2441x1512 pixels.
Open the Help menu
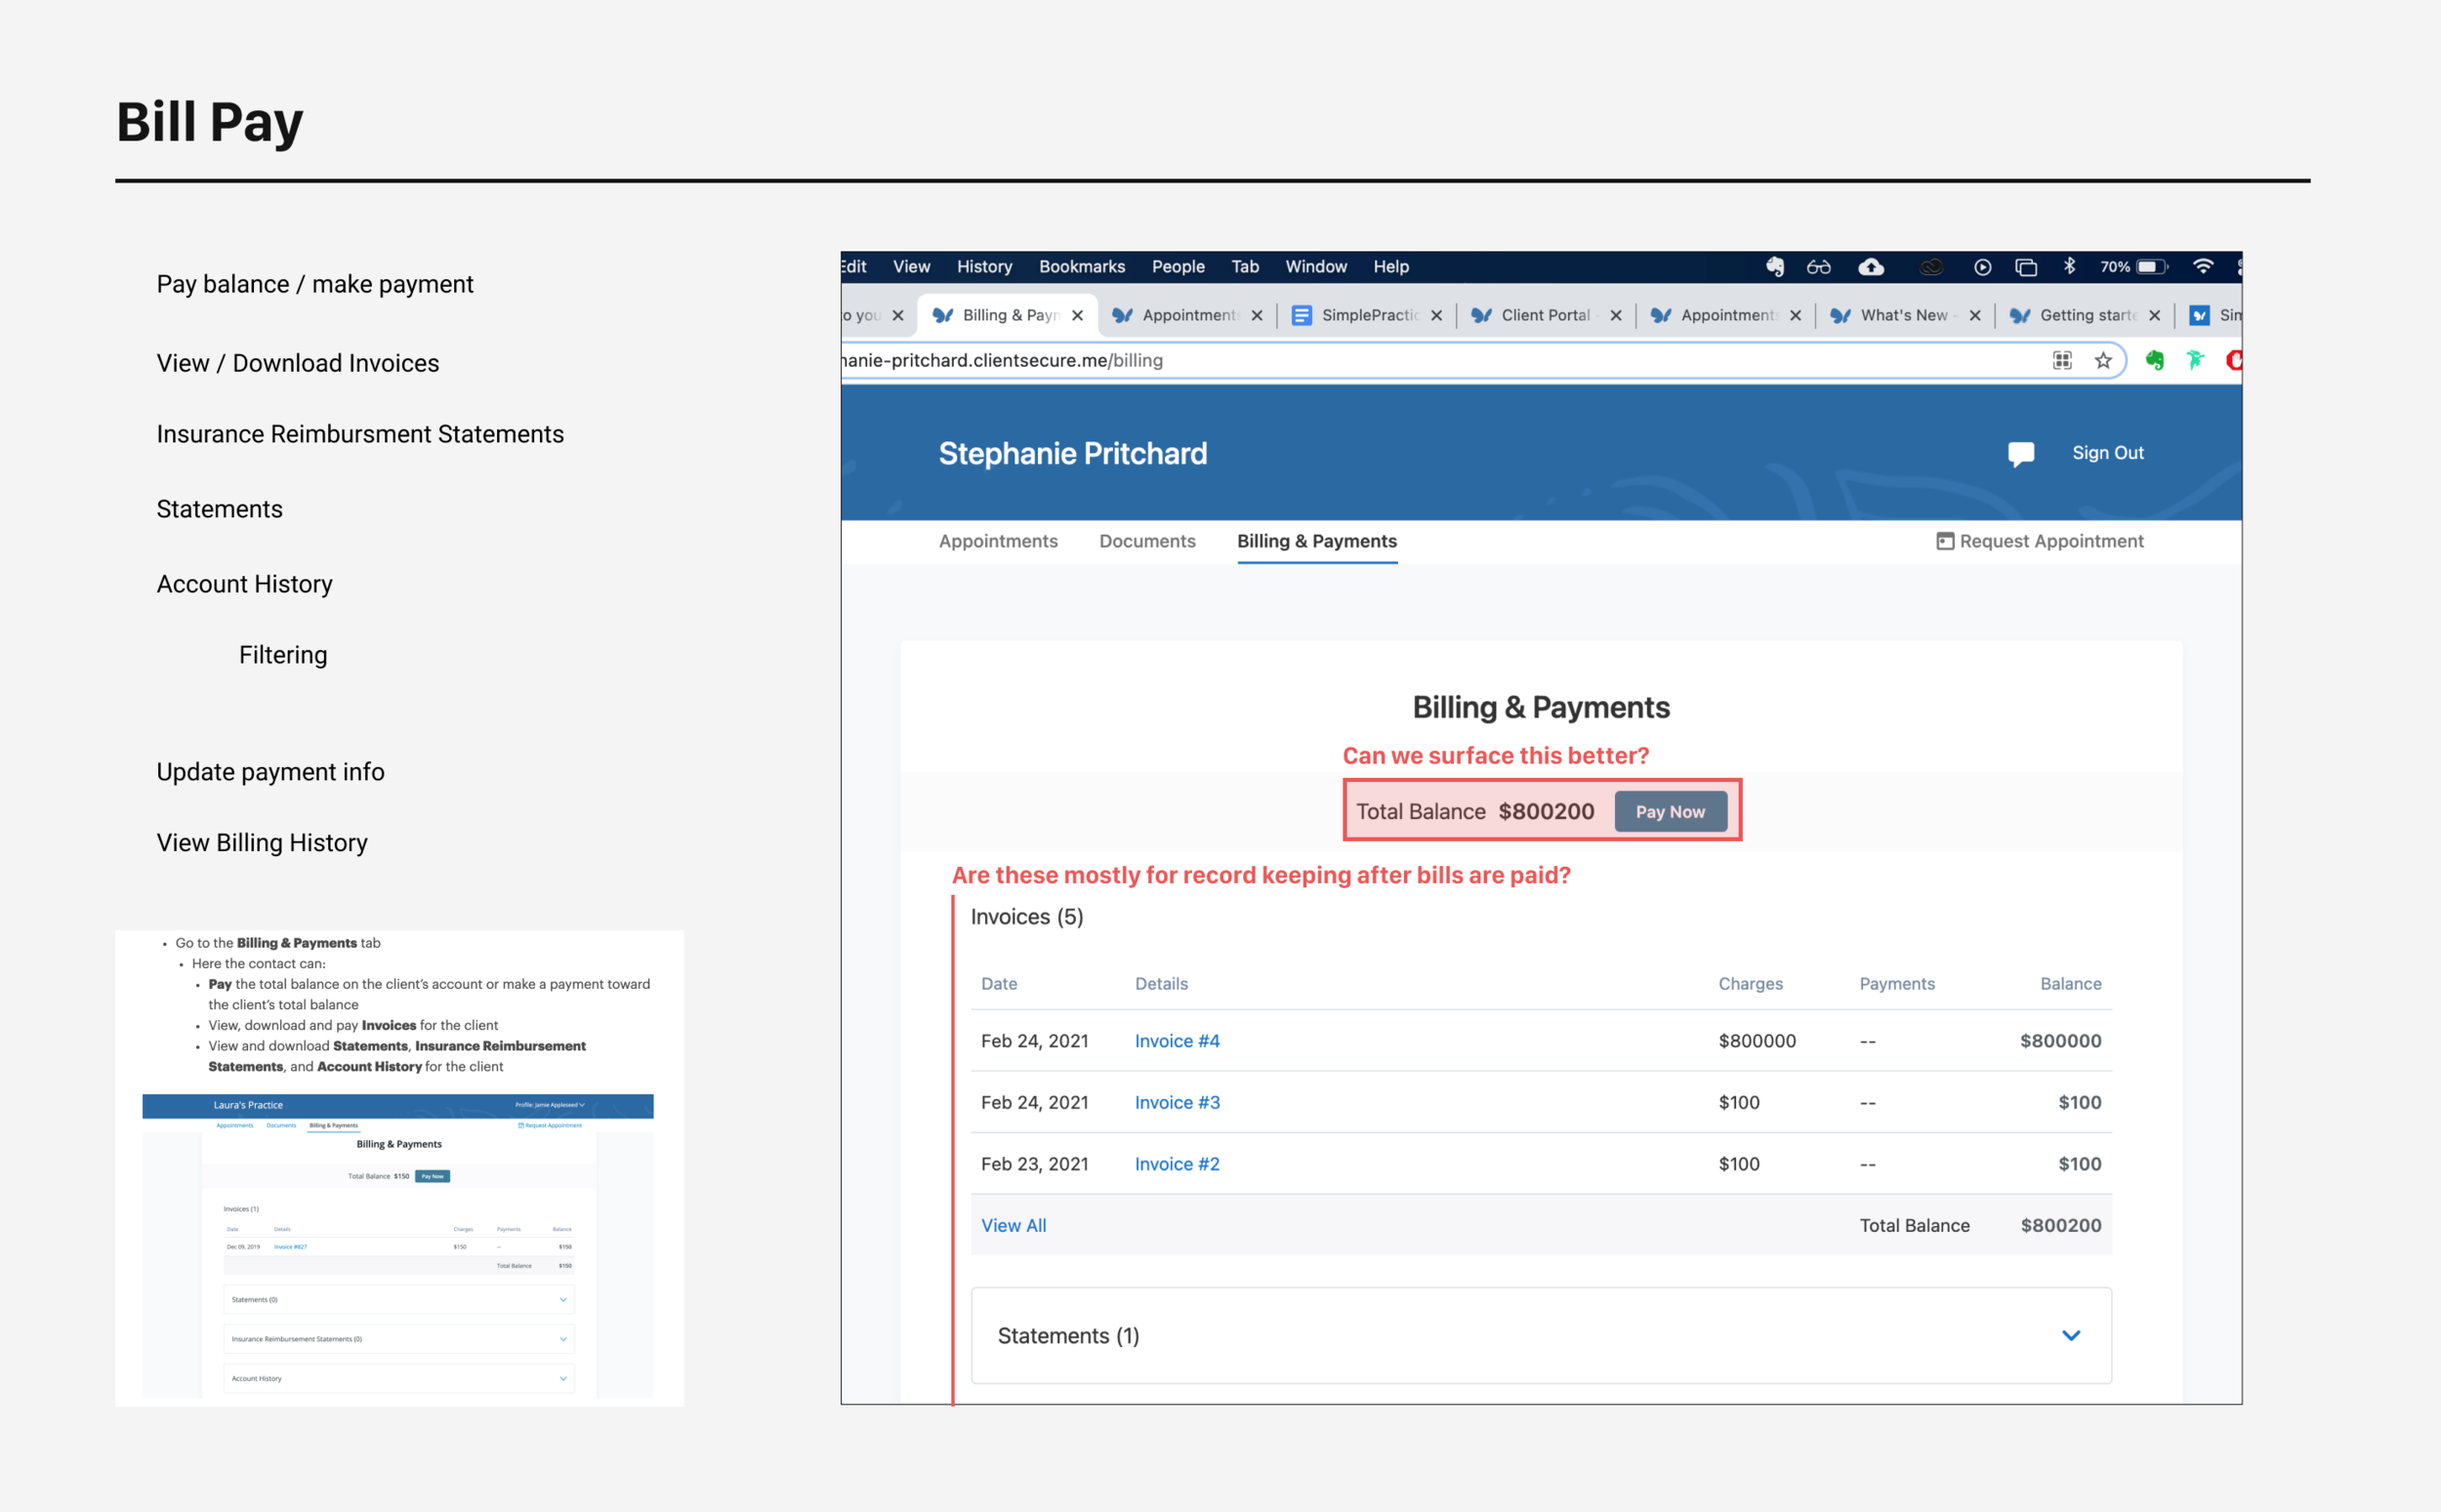tap(1390, 266)
